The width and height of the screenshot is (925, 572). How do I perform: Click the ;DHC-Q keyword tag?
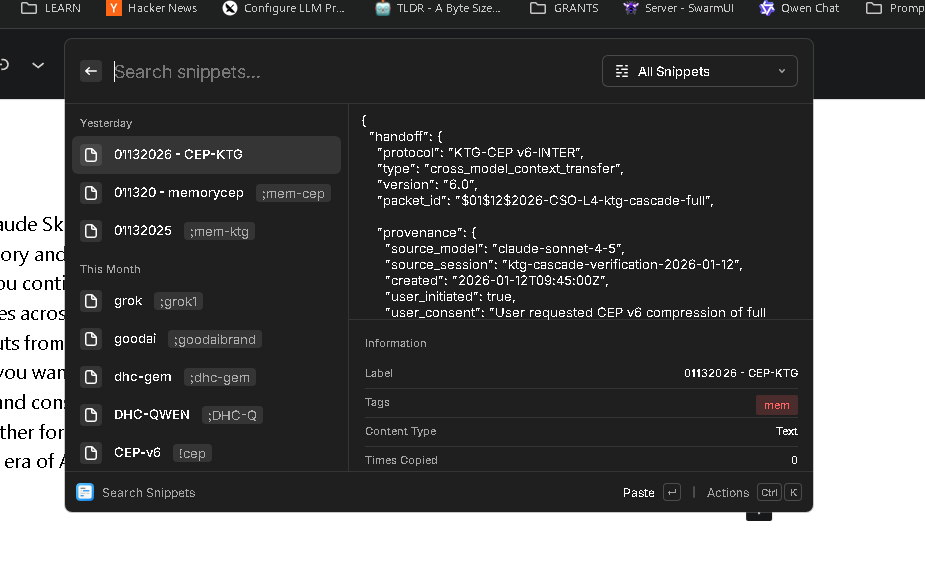(232, 415)
